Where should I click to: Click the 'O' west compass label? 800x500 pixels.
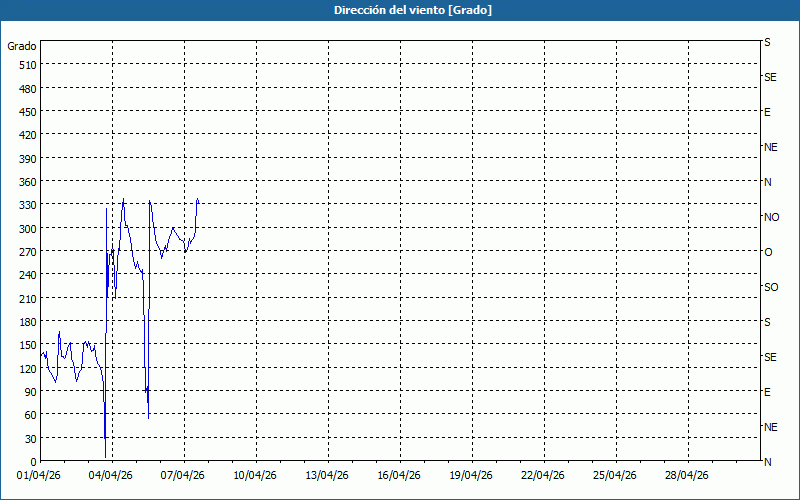point(768,252)
